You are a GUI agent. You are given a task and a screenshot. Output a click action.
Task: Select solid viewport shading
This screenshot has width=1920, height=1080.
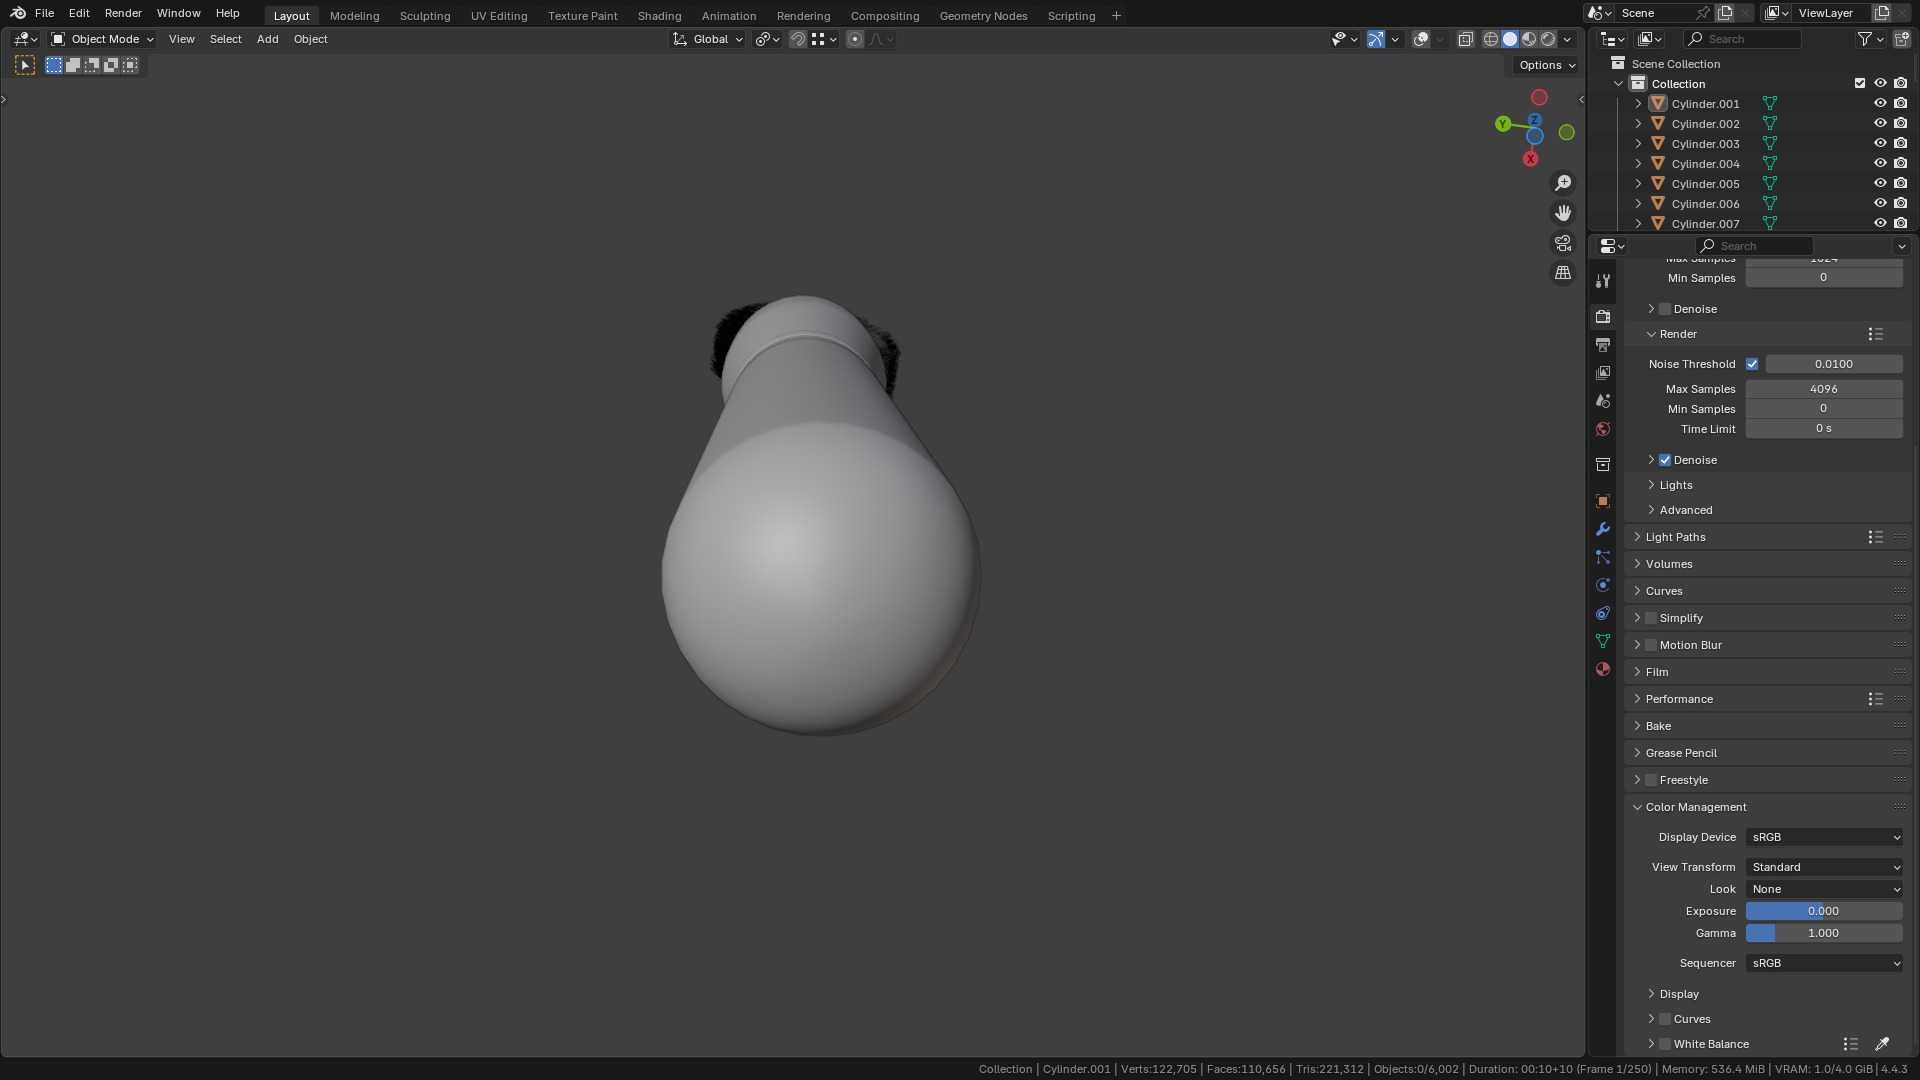pos(1510,39)
